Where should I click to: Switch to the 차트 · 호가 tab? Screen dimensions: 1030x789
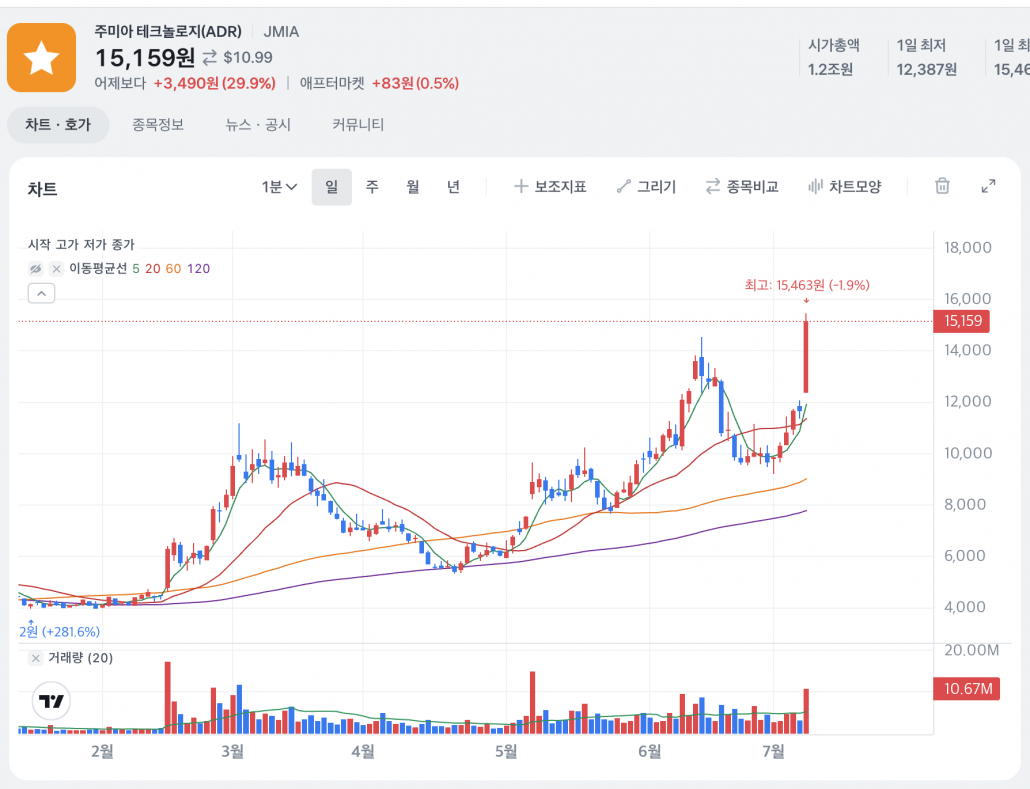coord(58,125)
